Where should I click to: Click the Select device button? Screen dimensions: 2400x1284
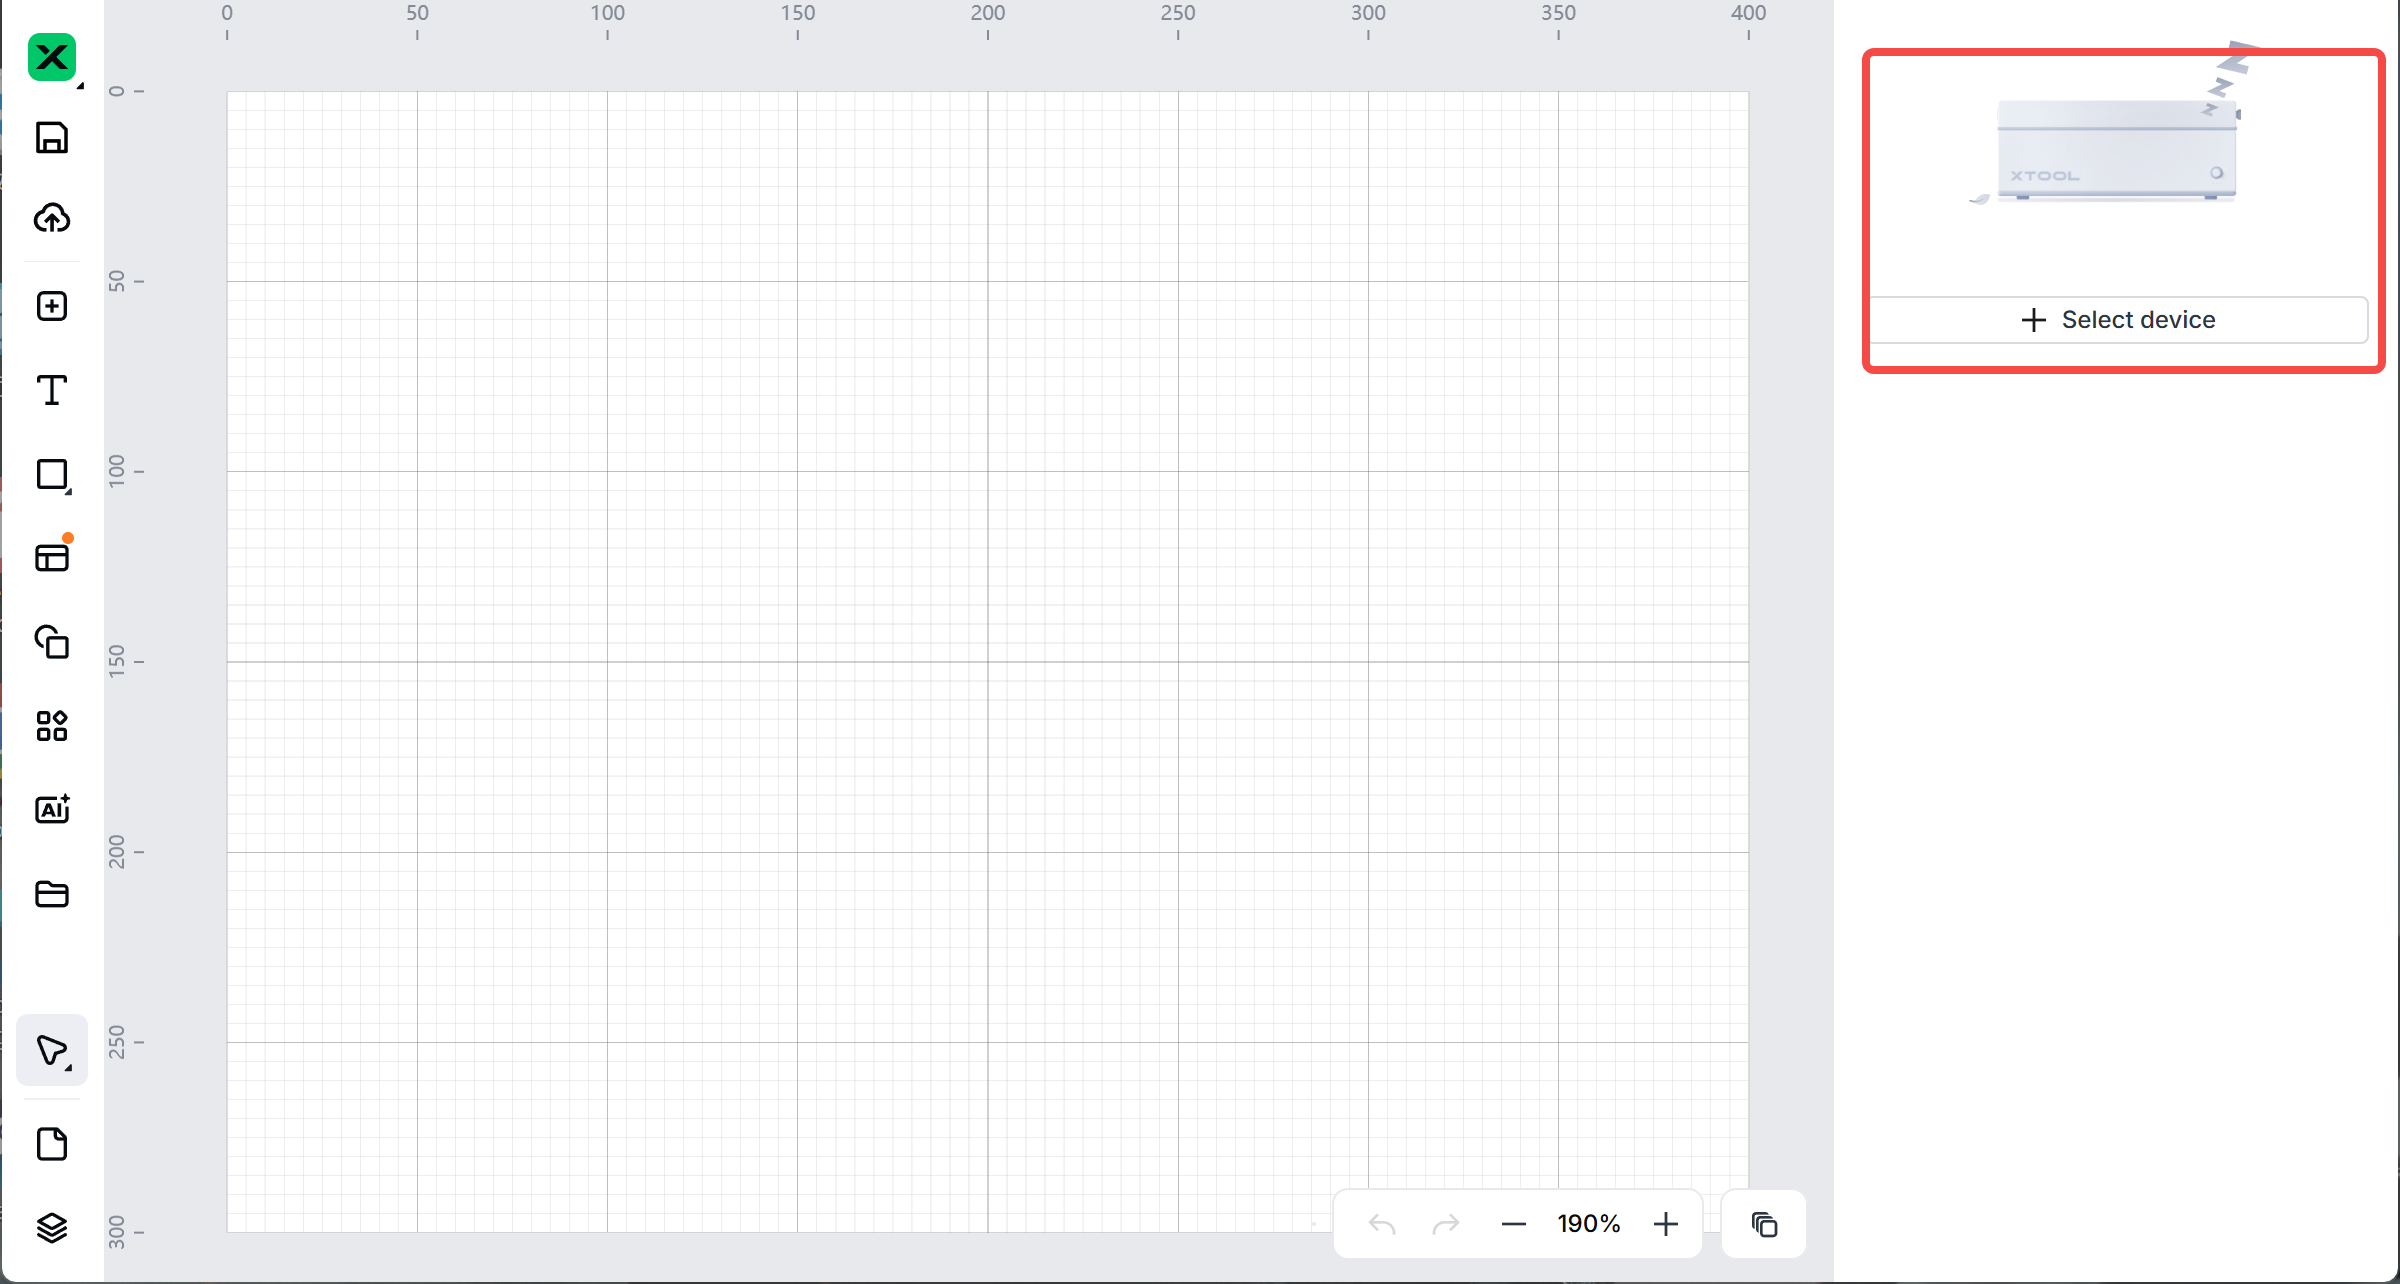click(x=2118, y=320)
